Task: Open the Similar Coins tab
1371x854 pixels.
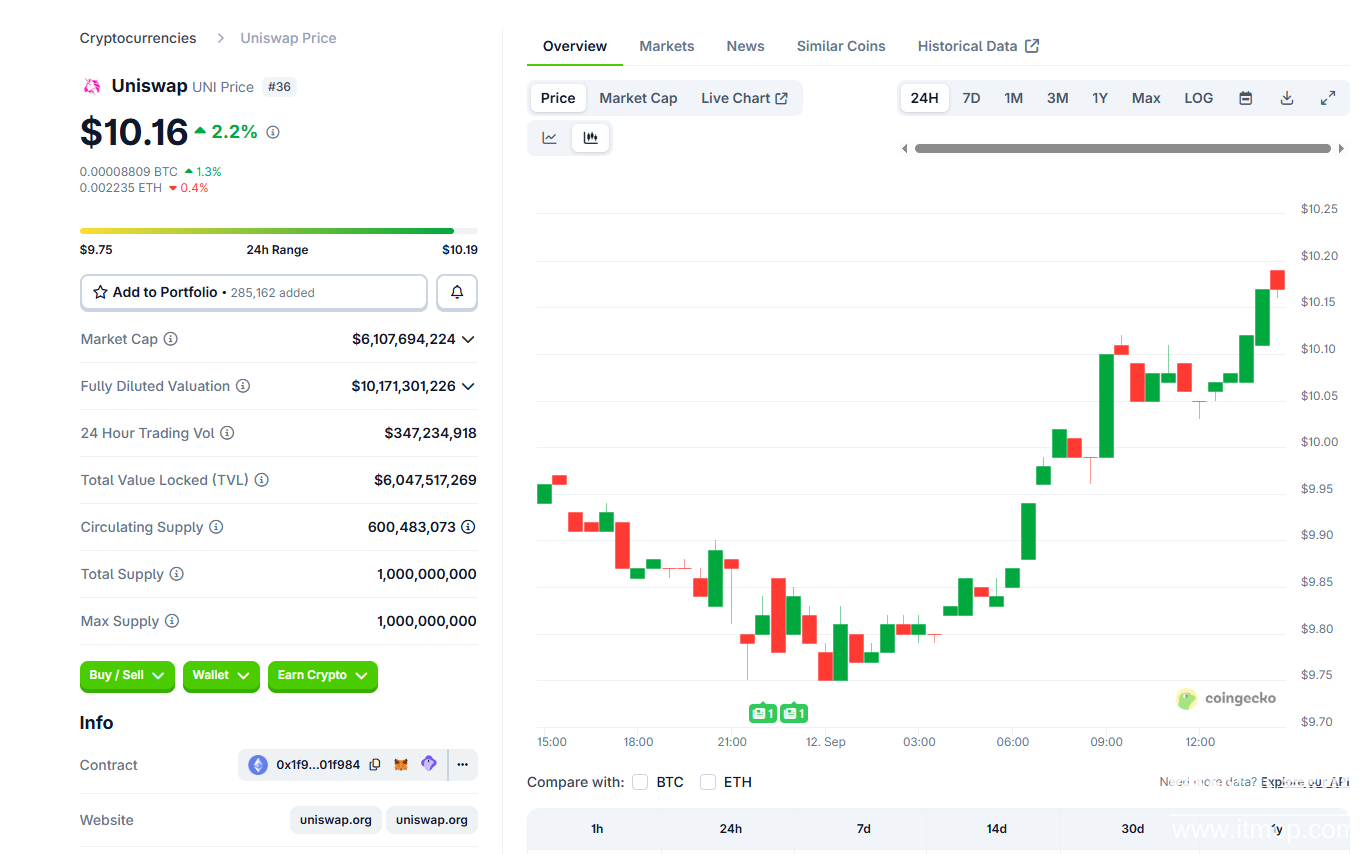Action: coord(840,46)
